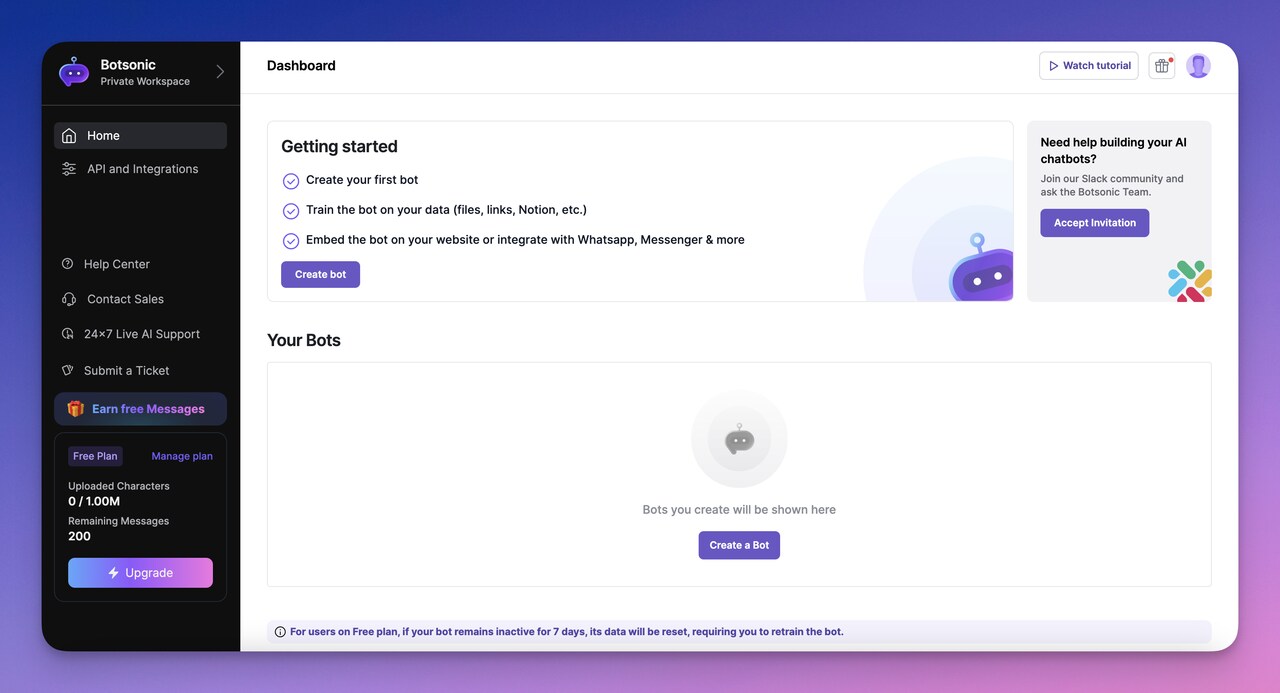Click the API and Integrations sliders icon
The height and width of the screenshot is (693, 1280).
66,168
